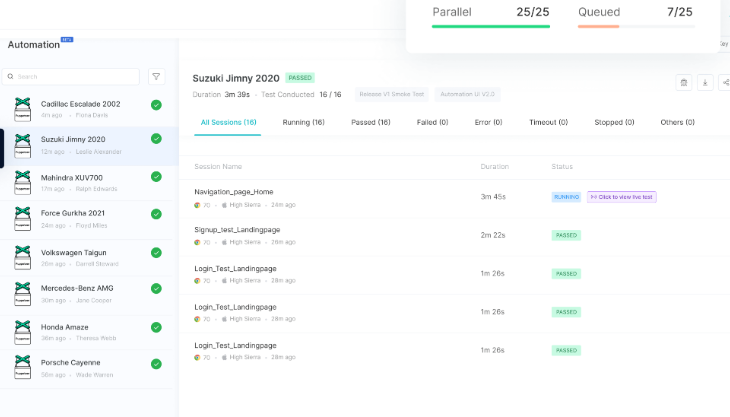Click Cadillac Escalade 2002 build icon
The height and width of the screenshot is (417, 730).
(22, 109)
